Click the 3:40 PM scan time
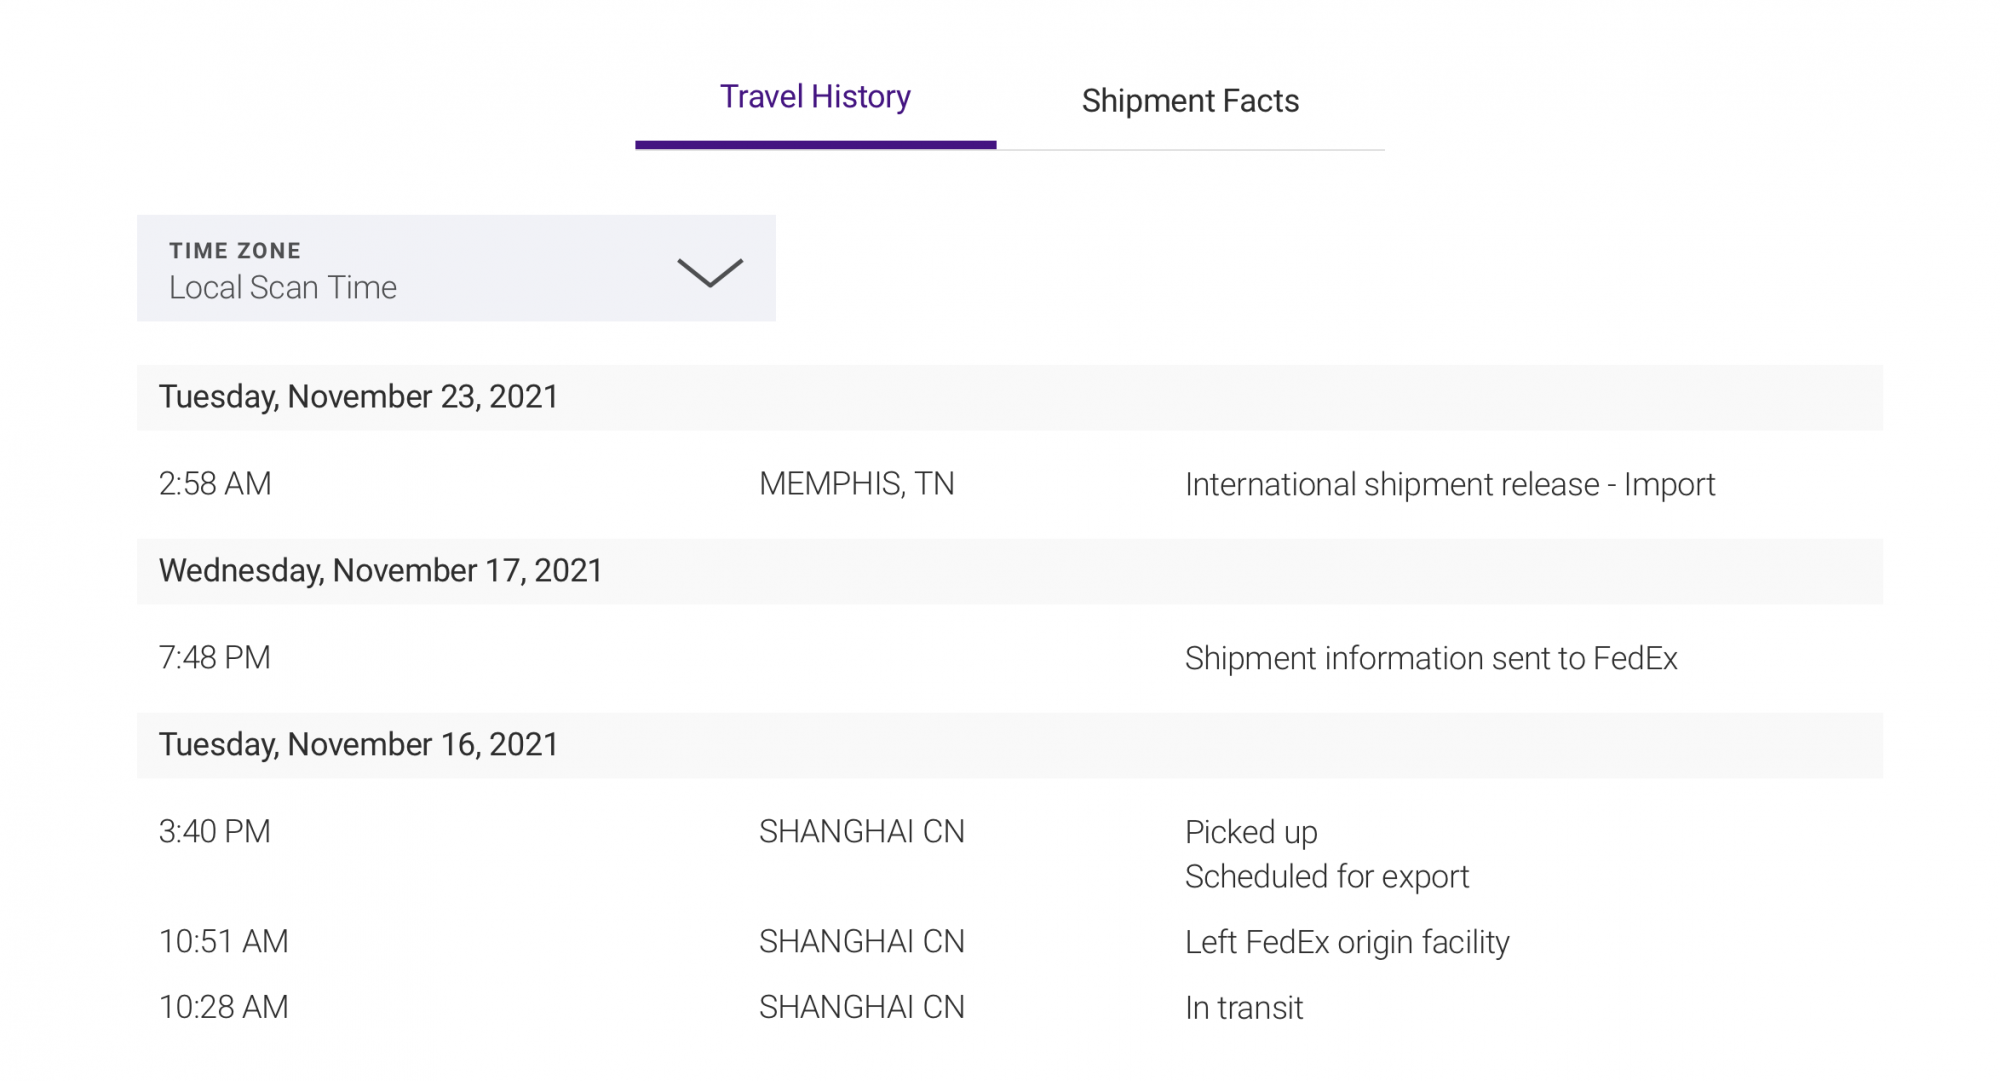This screenshot has height=1081, width=2000. pyautogui.click(x=215, y=832)
